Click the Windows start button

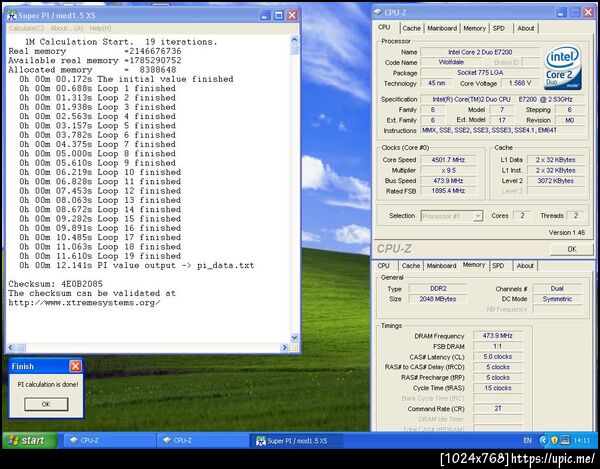coord(30,440)
